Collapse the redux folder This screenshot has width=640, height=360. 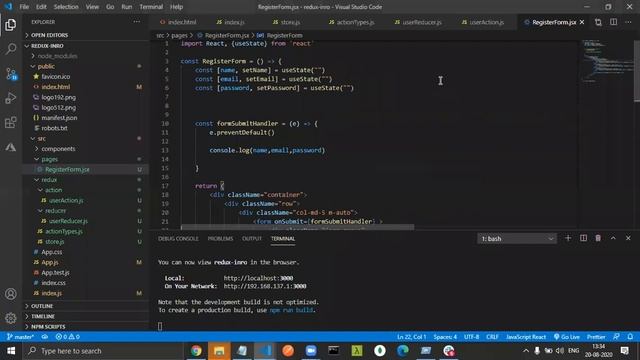tap(86, 180)
